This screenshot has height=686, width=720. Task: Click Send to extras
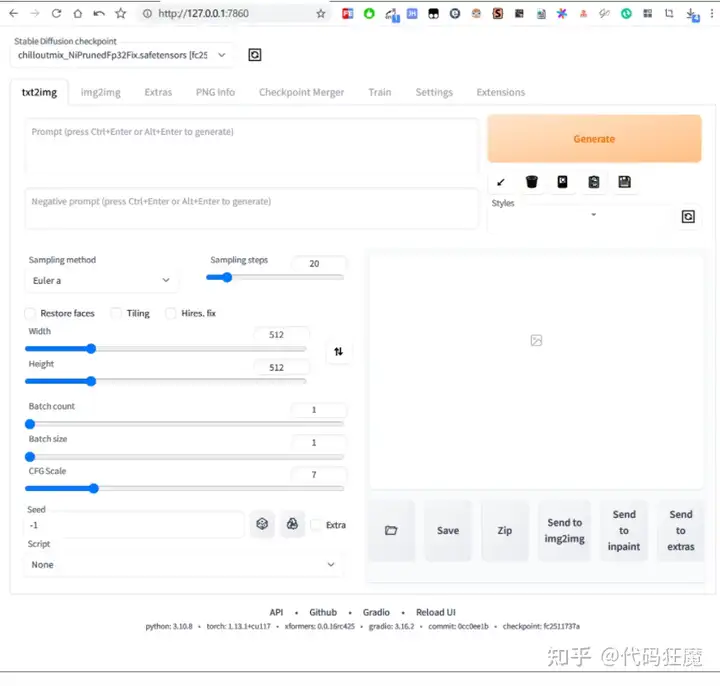point(681,531)
